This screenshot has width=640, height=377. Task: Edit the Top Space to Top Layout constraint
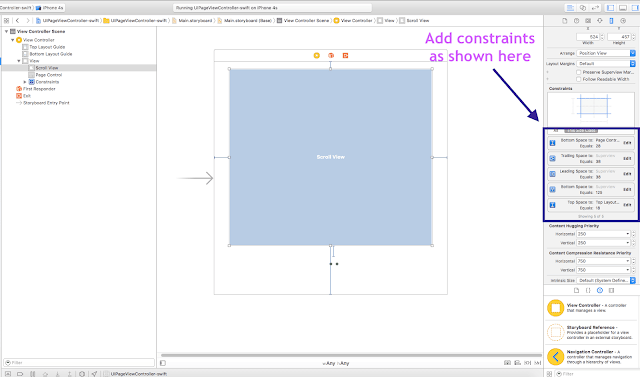point(627,205)
